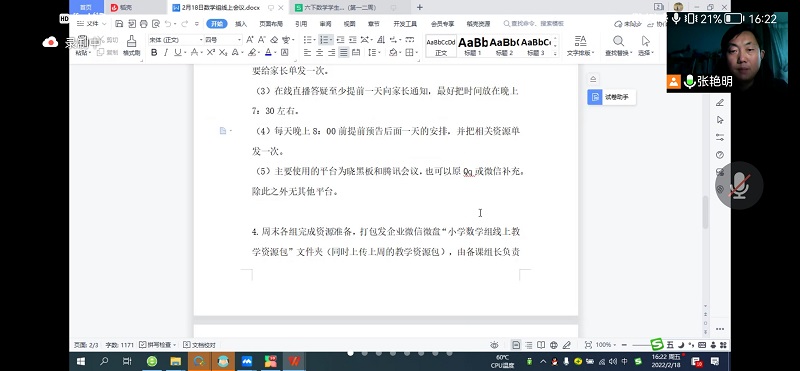
Task: Switch to the Insert (插入) ribbon tab
Action: [241, 24]
